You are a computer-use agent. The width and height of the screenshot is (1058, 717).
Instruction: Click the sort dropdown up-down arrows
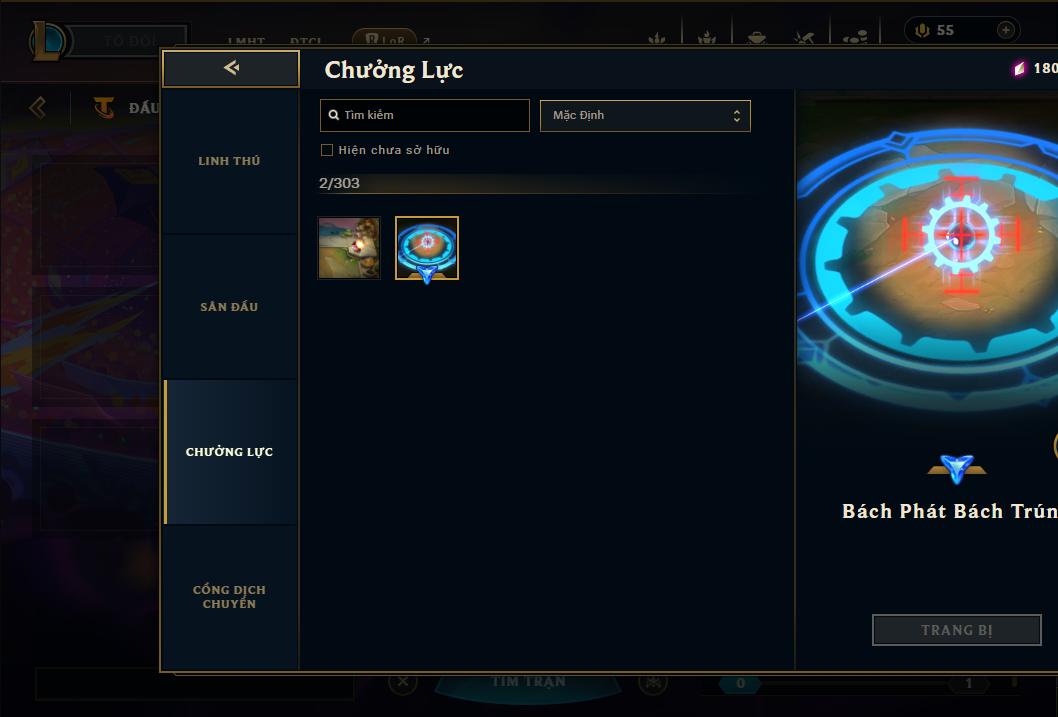(x=737, y=116)
